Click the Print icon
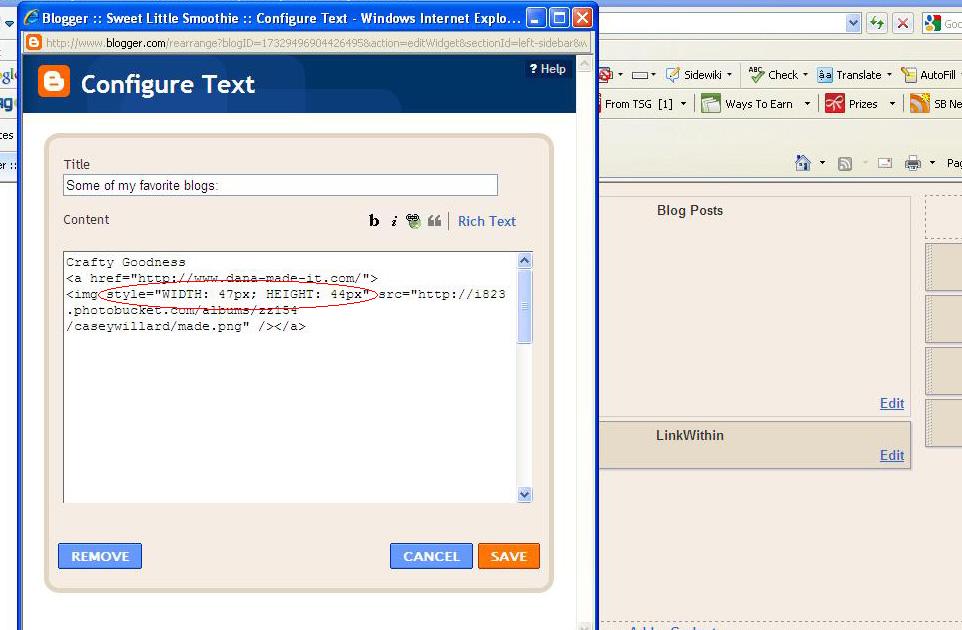This screenshot has height=630, width=962. [913, 163]
